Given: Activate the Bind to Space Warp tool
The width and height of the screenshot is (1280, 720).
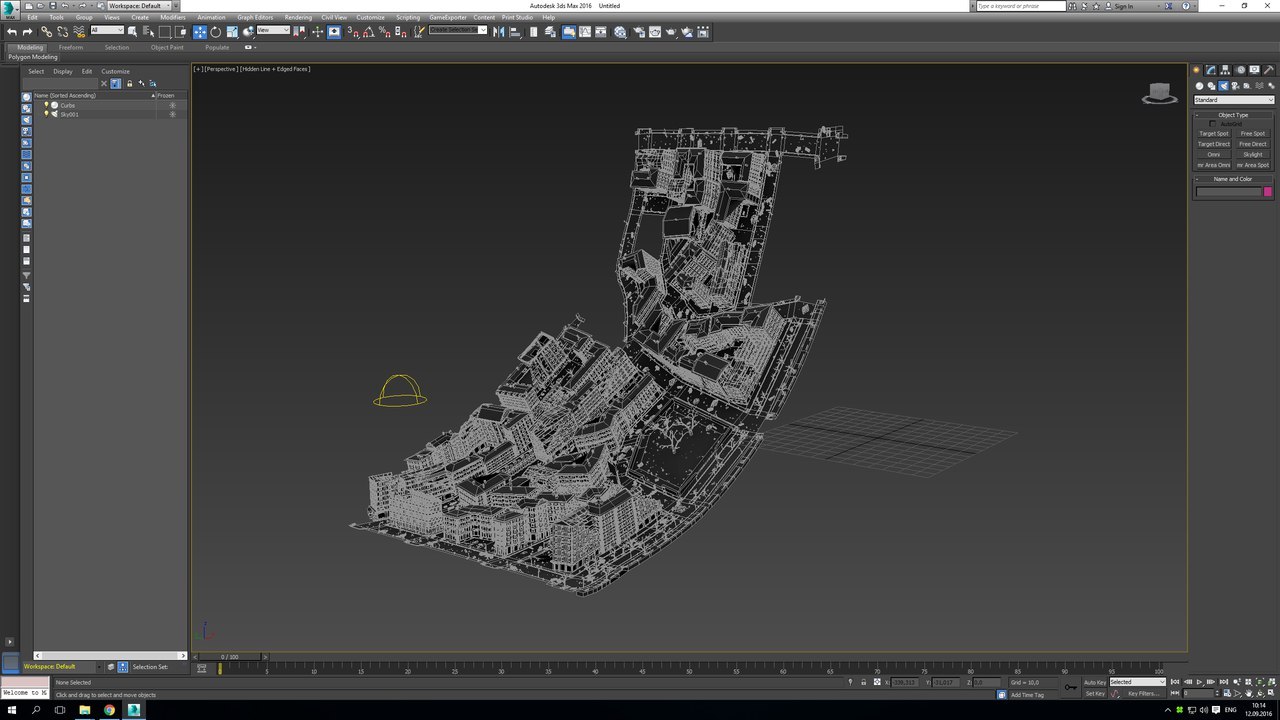Looking at the screenshot, I should tap(80, 32).
